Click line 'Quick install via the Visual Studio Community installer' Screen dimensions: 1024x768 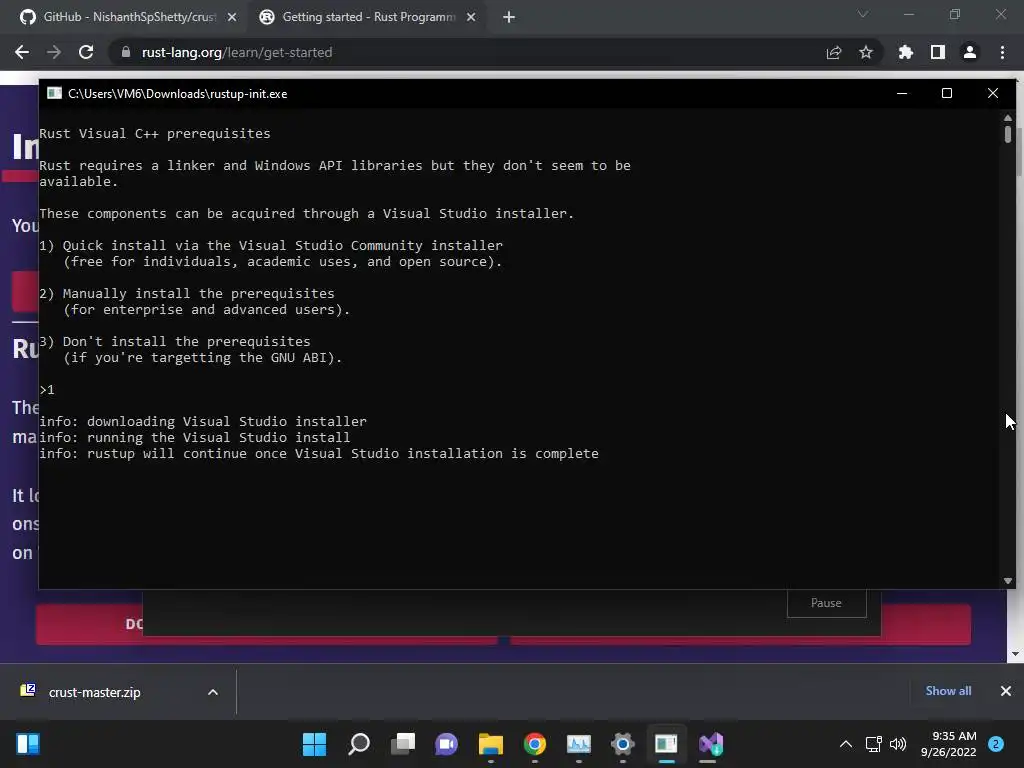click(x=282, y=246)
